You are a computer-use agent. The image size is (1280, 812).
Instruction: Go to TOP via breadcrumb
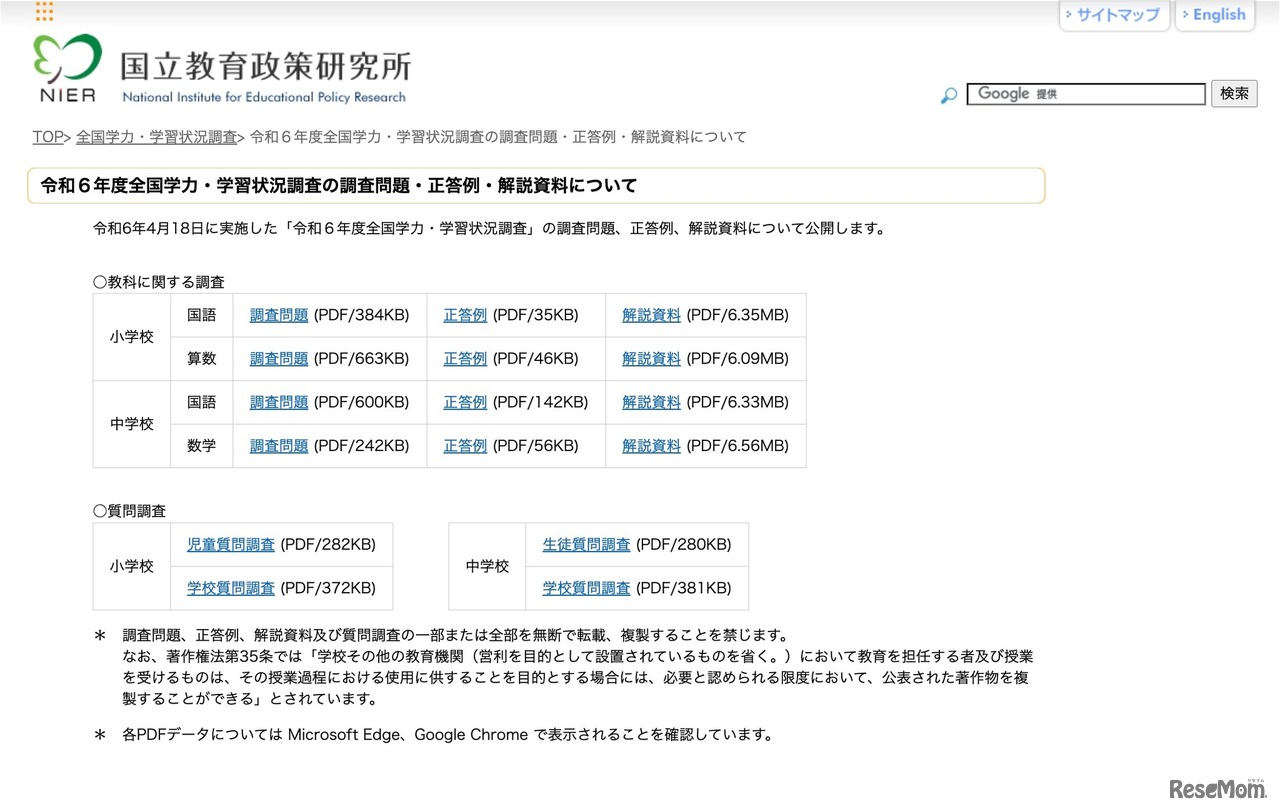click(x=47, y=137)
